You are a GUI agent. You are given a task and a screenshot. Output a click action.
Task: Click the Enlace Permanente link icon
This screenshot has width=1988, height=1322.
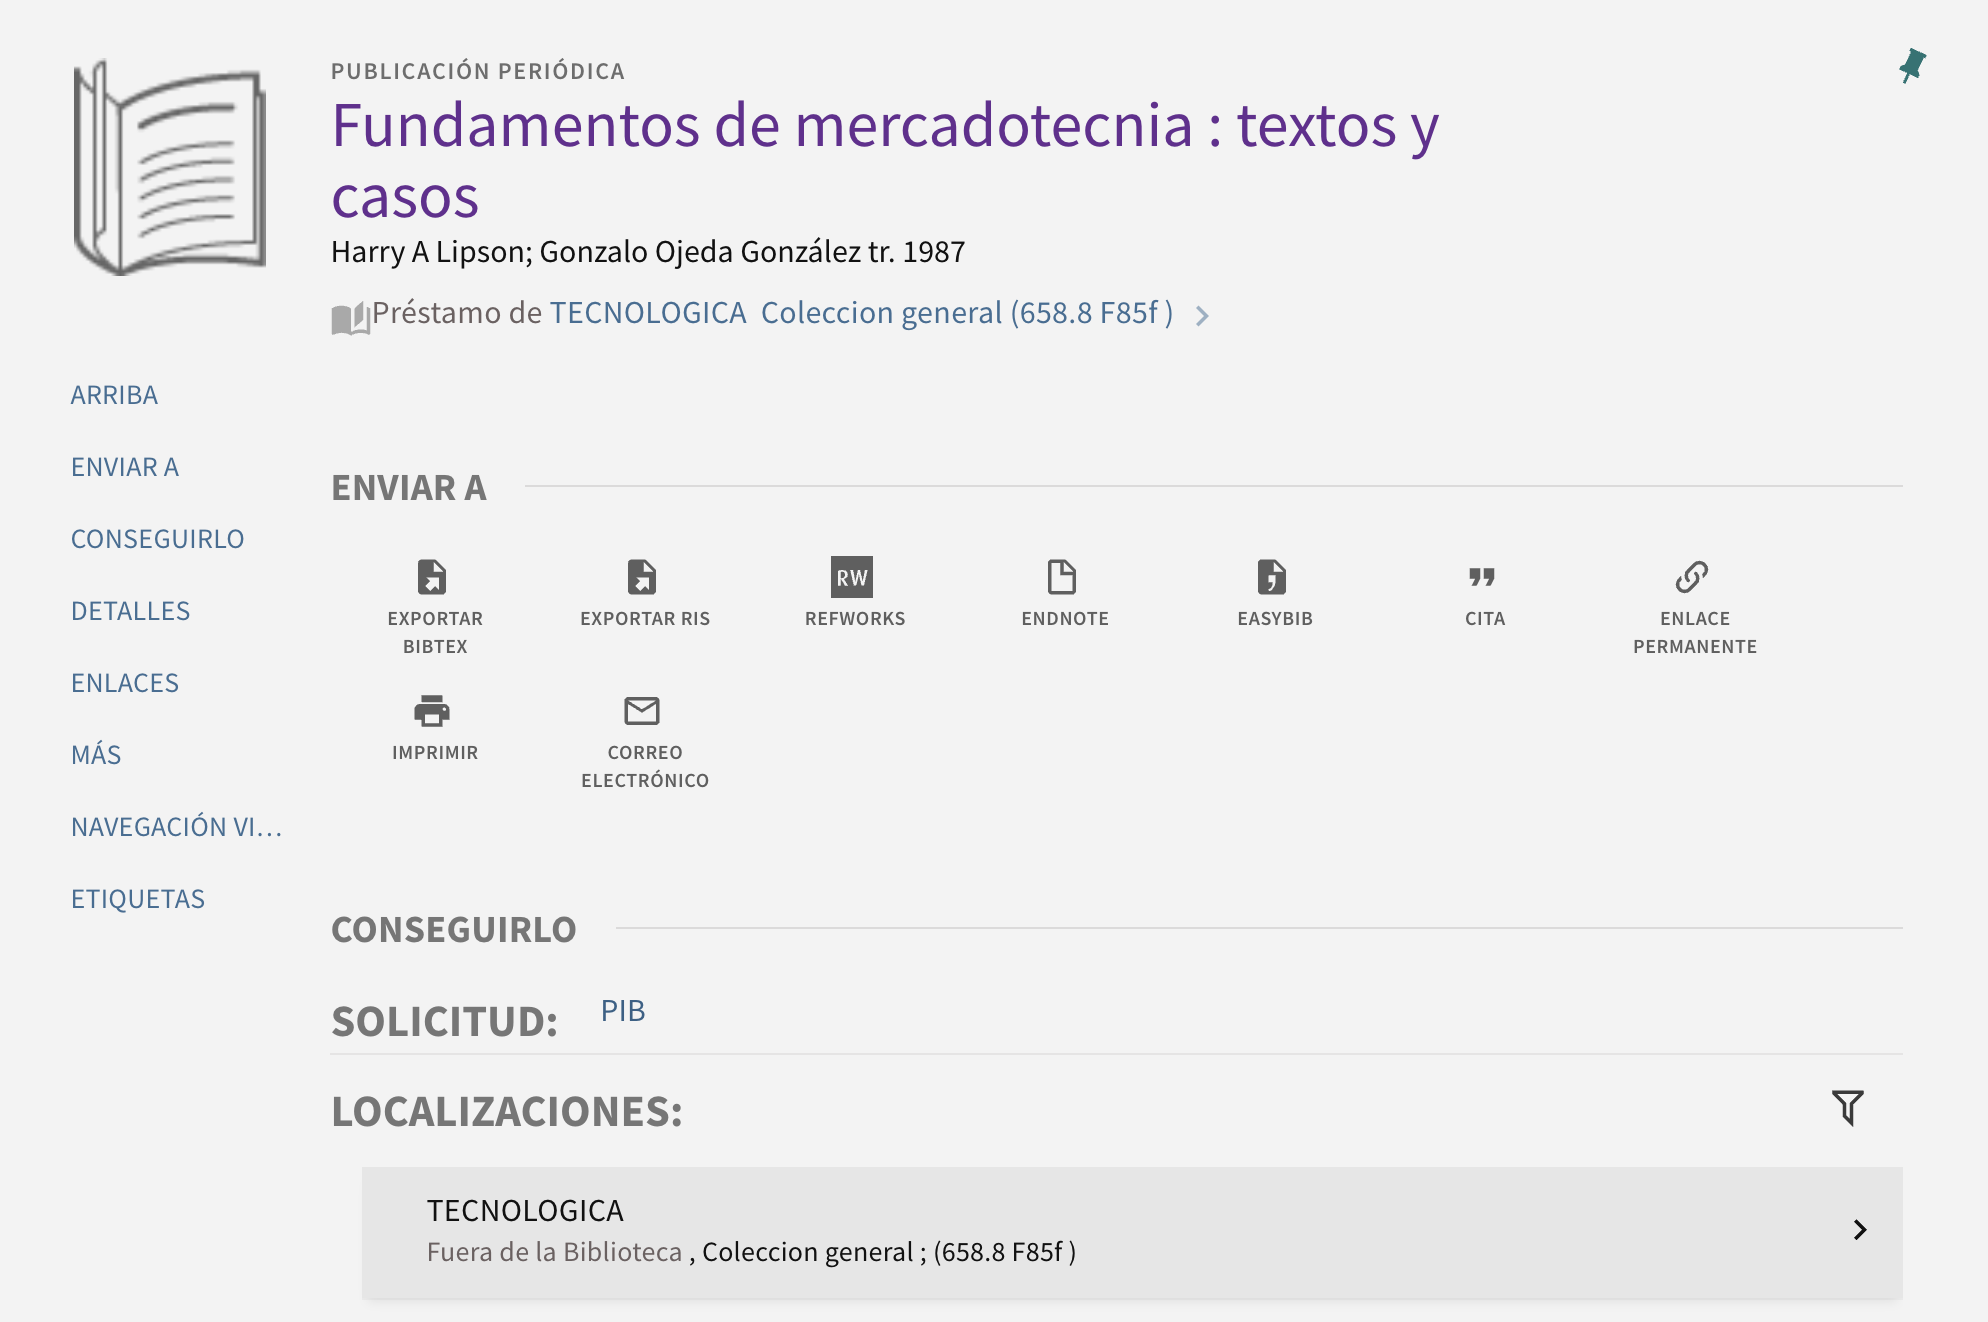tap(1692, 577)
